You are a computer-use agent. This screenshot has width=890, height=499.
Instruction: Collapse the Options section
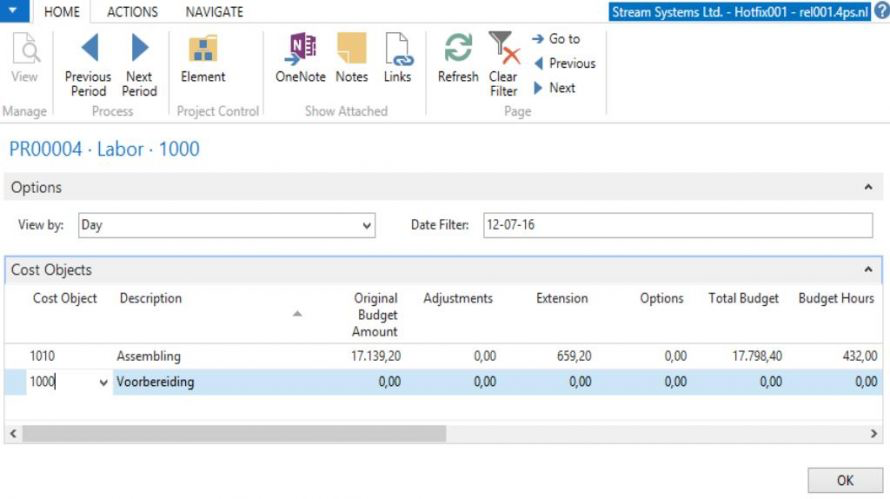[867, 187]
